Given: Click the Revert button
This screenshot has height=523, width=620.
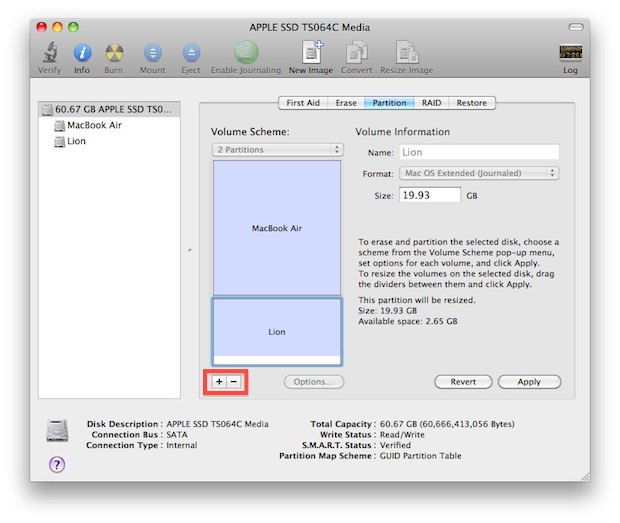Looking at the screenshot, I should point(463,382).
